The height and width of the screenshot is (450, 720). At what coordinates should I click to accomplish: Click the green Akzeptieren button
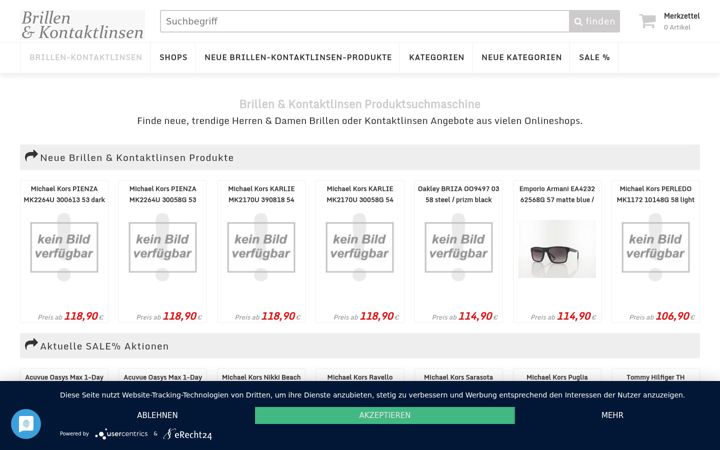tap(385, 415)
